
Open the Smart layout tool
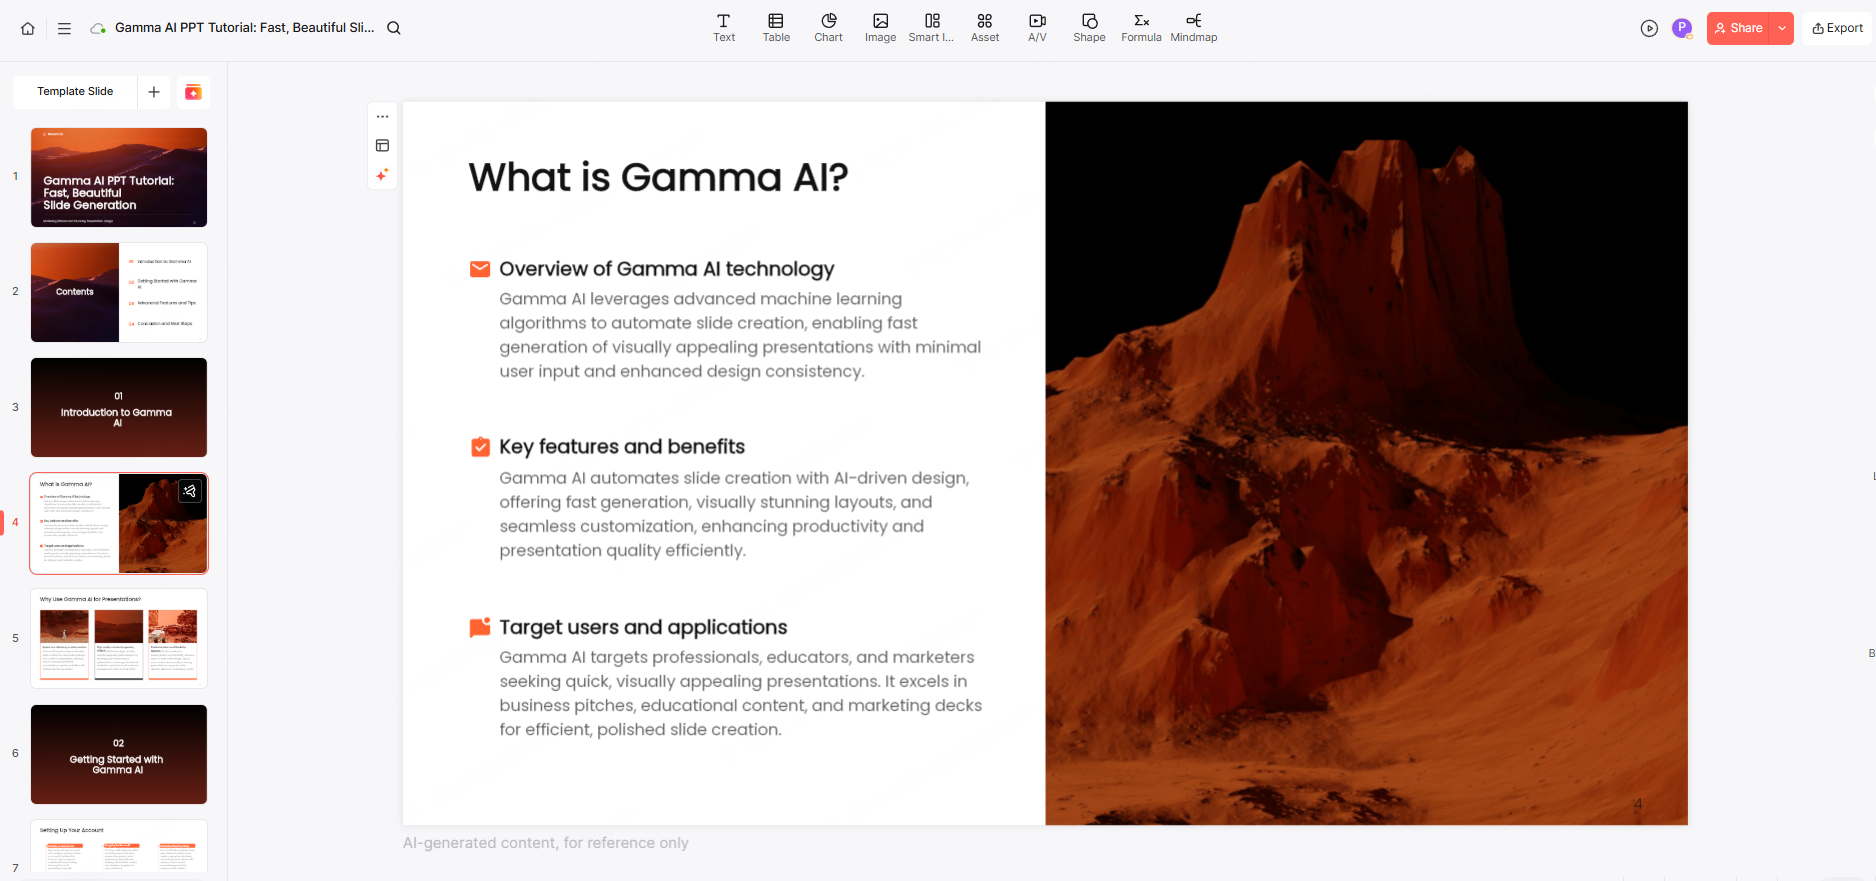931,28
